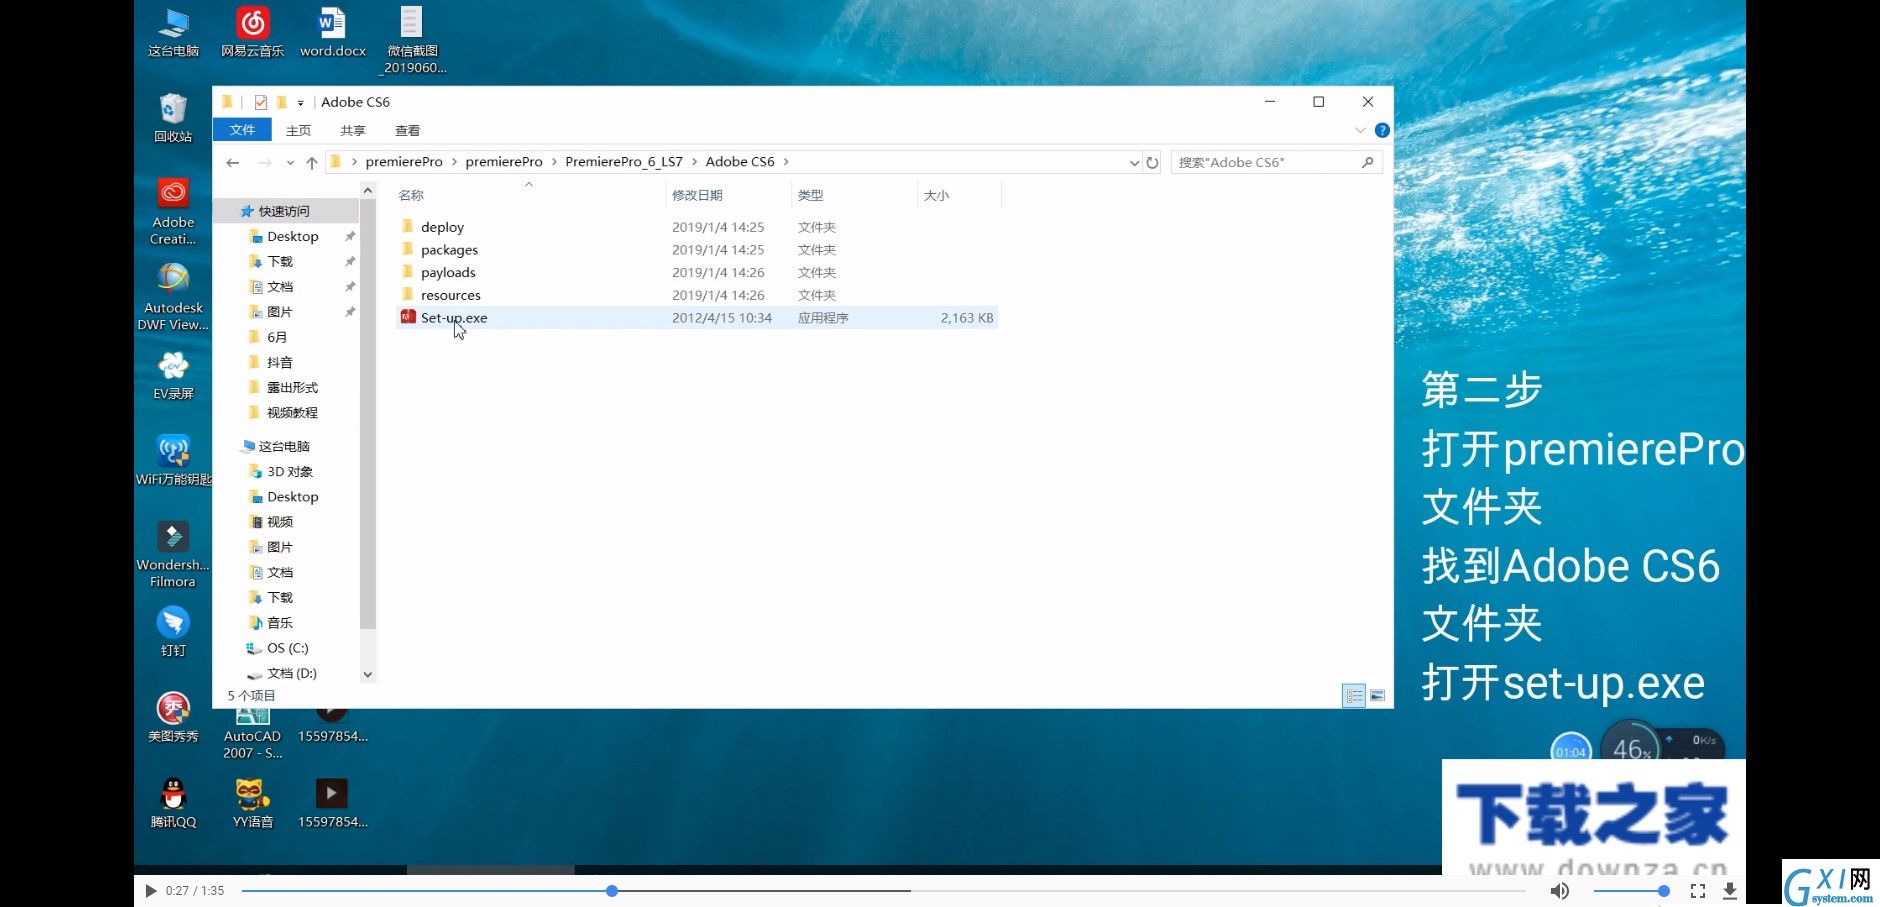Viewport: 1880px width, 907px height.
Task: Open the 主页 ribbon tab
Action: [298, 130]
